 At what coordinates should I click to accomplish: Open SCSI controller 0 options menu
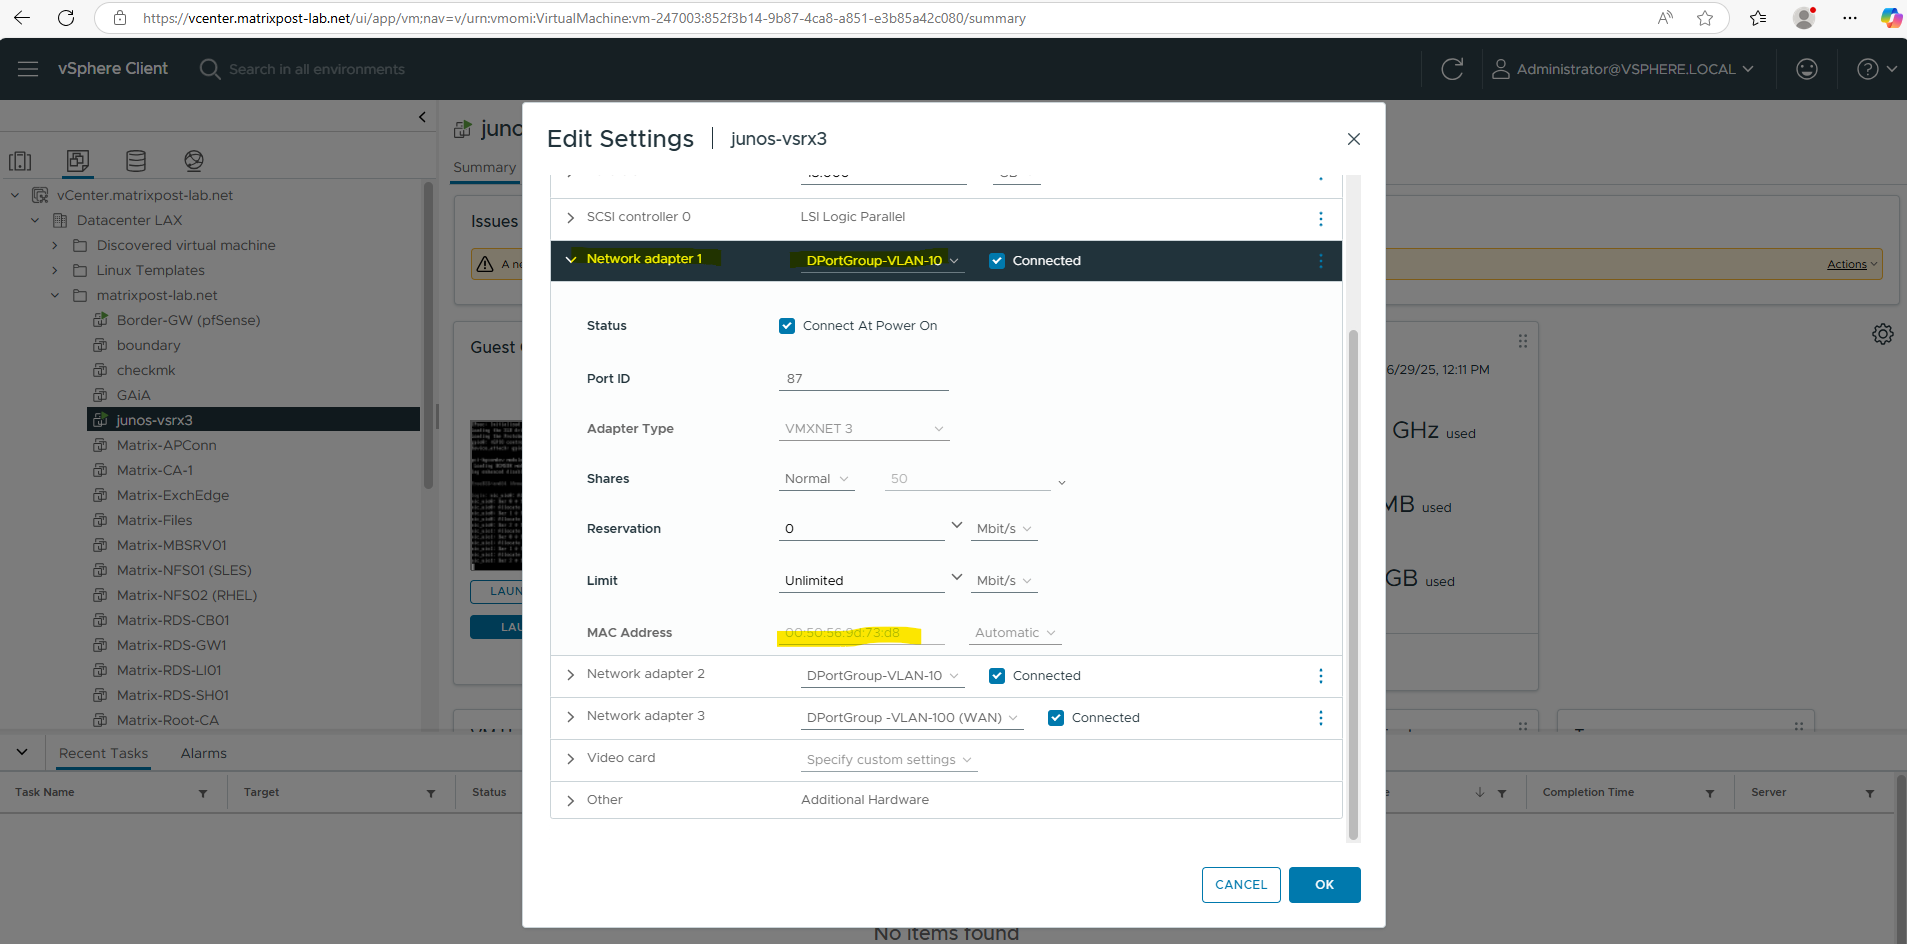coord(1321,218)
